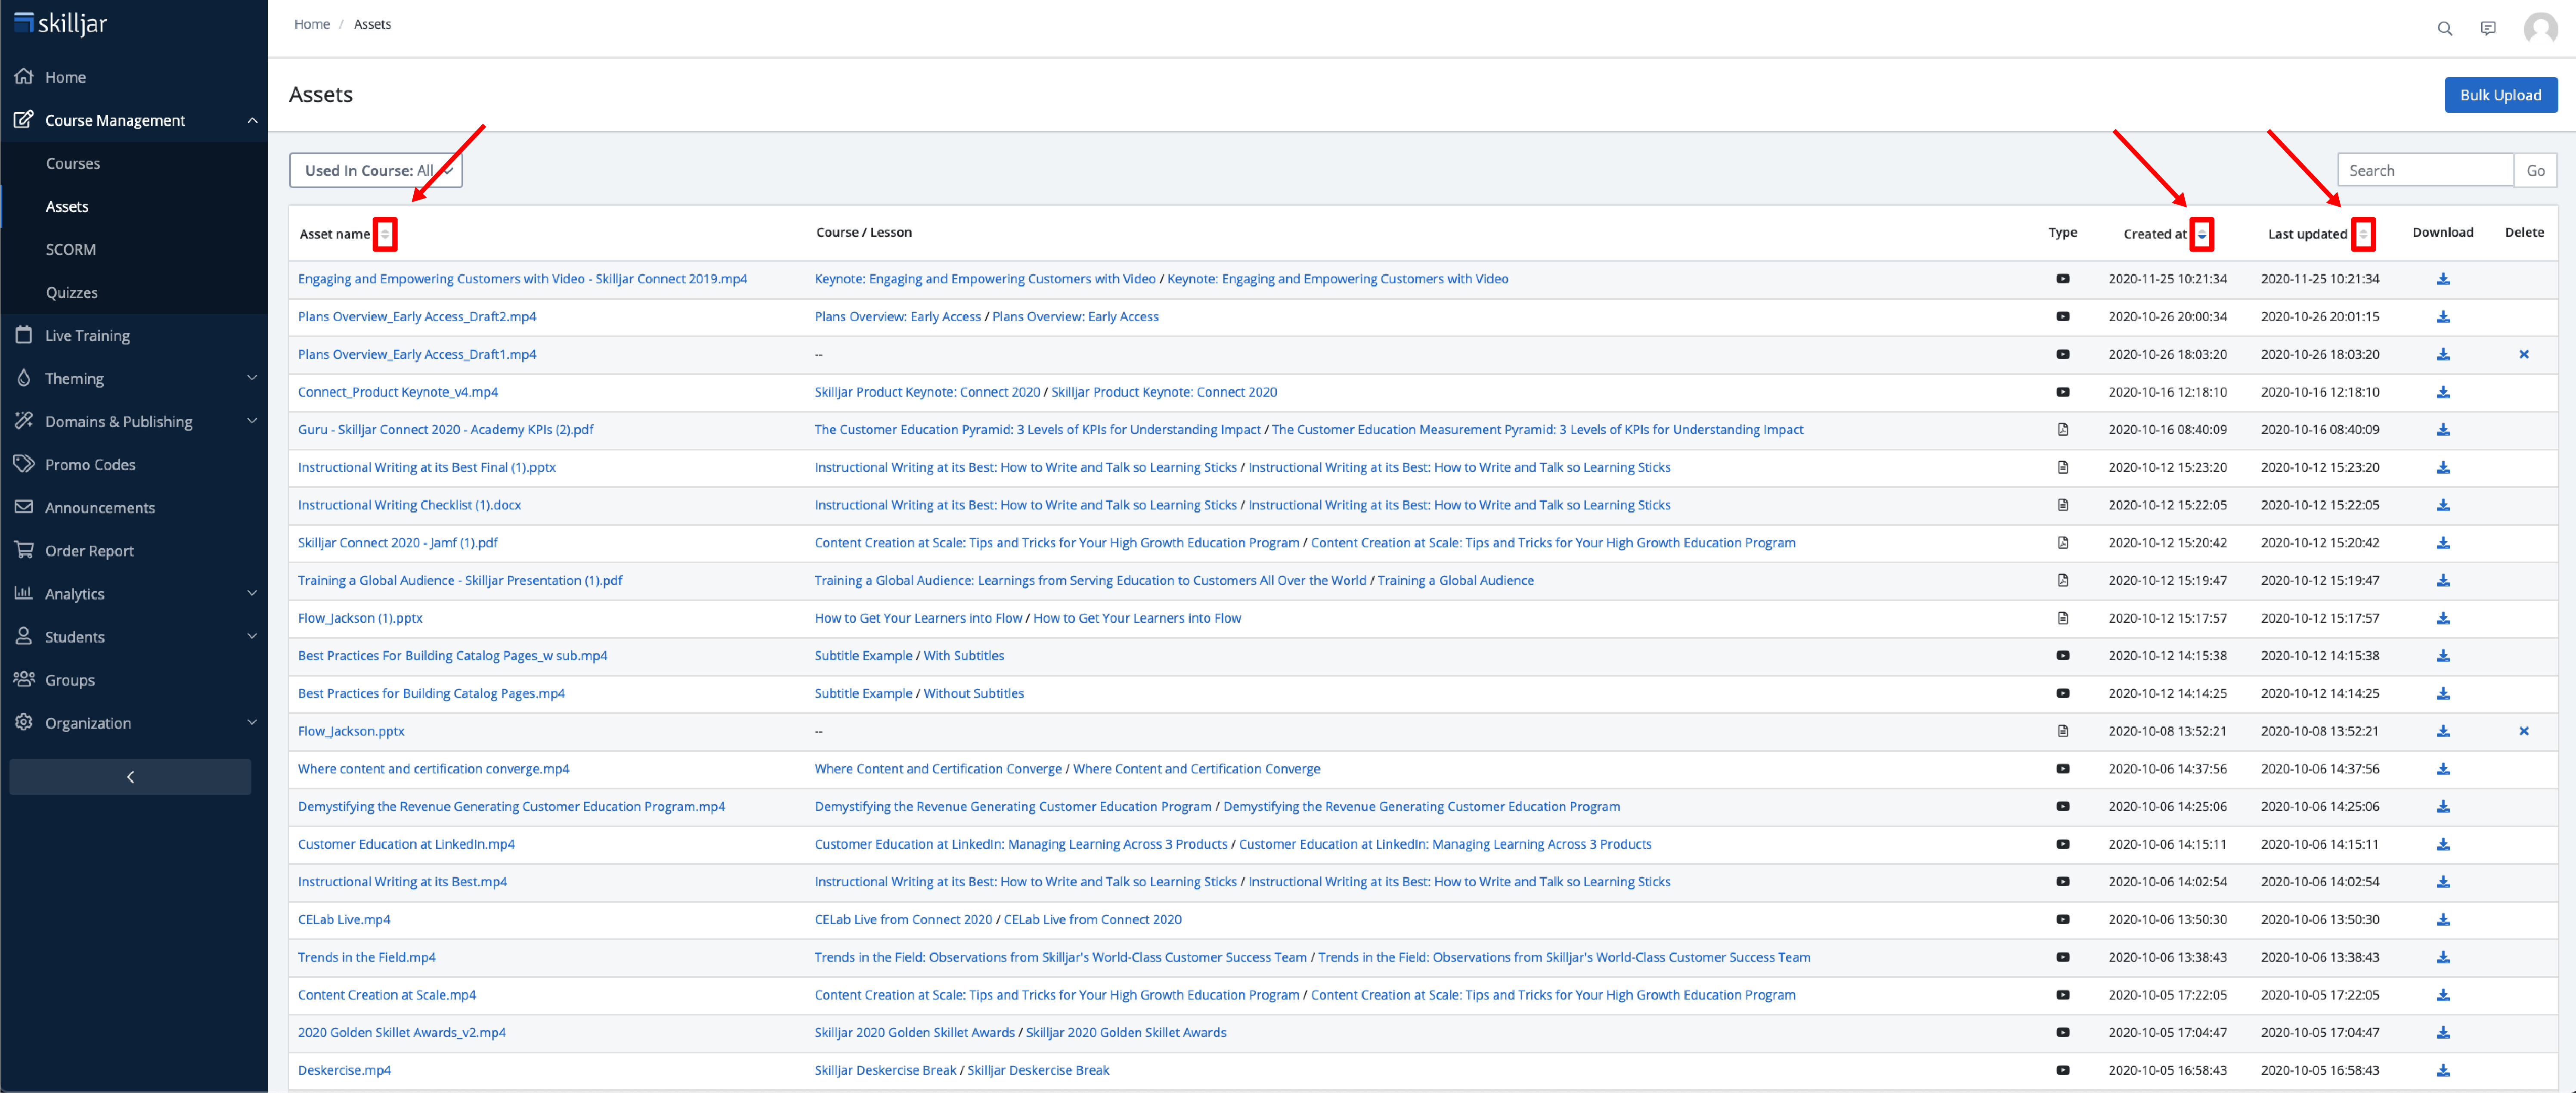Open Skilljar Connect 2020 - Jamf (1).pdf asset
This screenshot has height=1093, width=2576.
pos(398,543)
